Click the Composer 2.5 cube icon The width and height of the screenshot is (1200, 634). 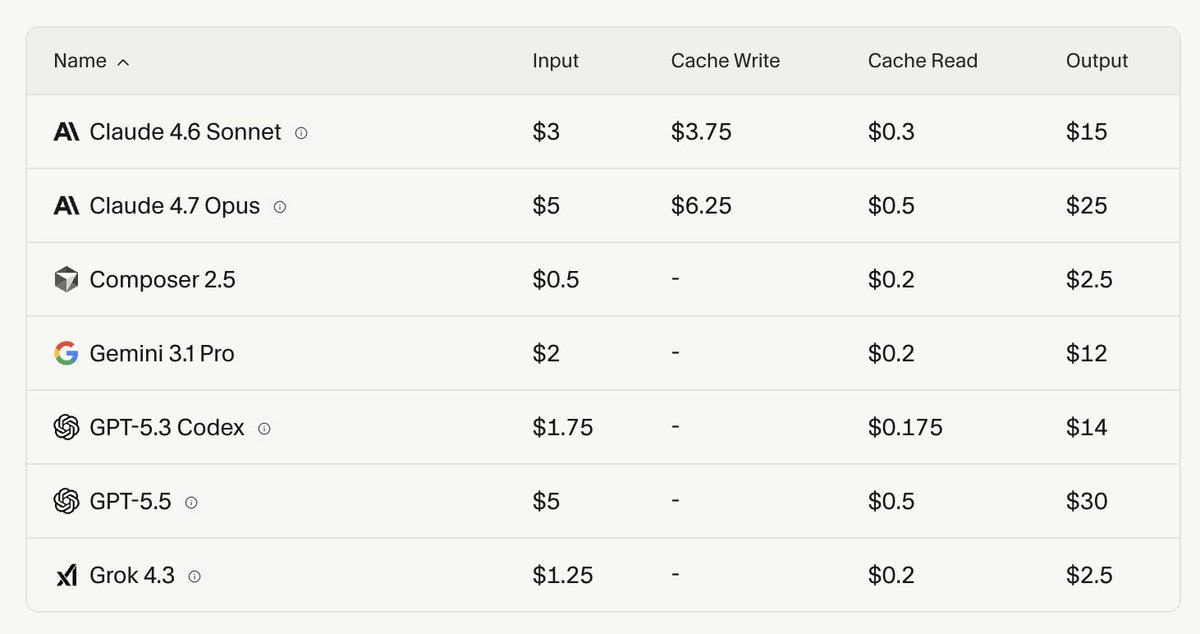[66, 280]
